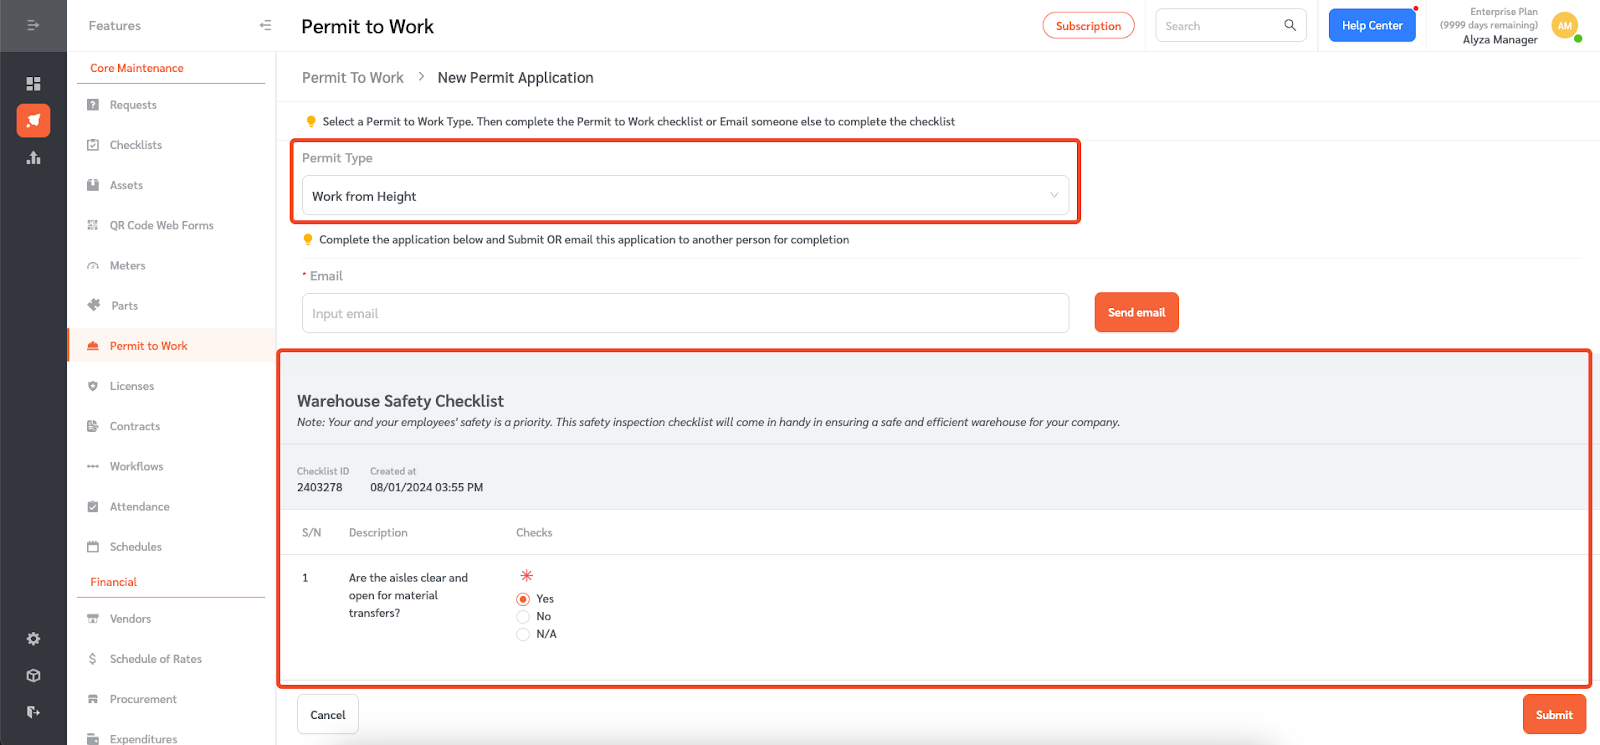Open Requests in the sidebar
Screen dimensions: 1600x745
click(x=133, y=104)
